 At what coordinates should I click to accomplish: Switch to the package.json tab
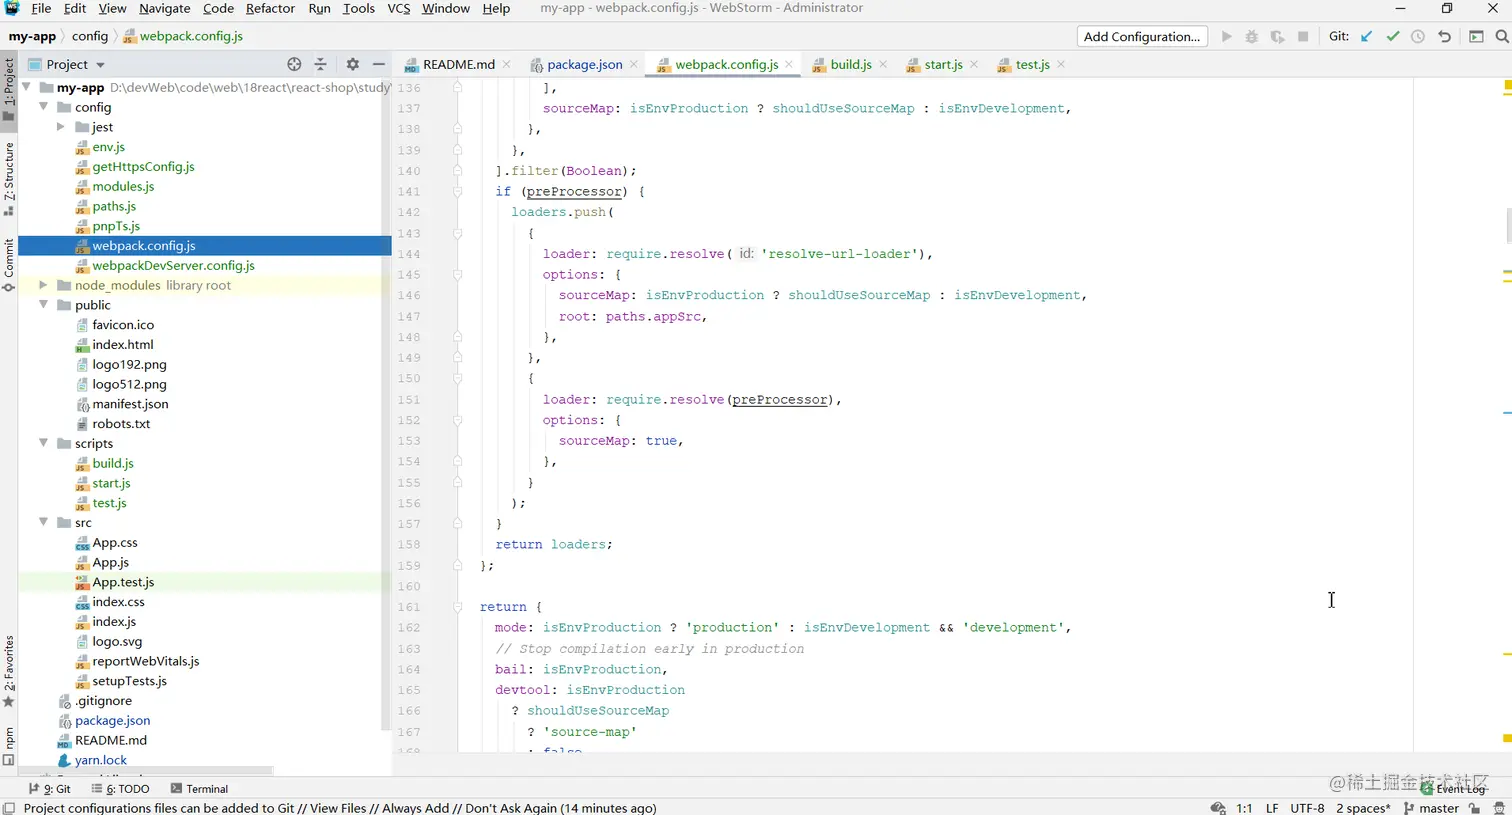[x=584, y=64]
